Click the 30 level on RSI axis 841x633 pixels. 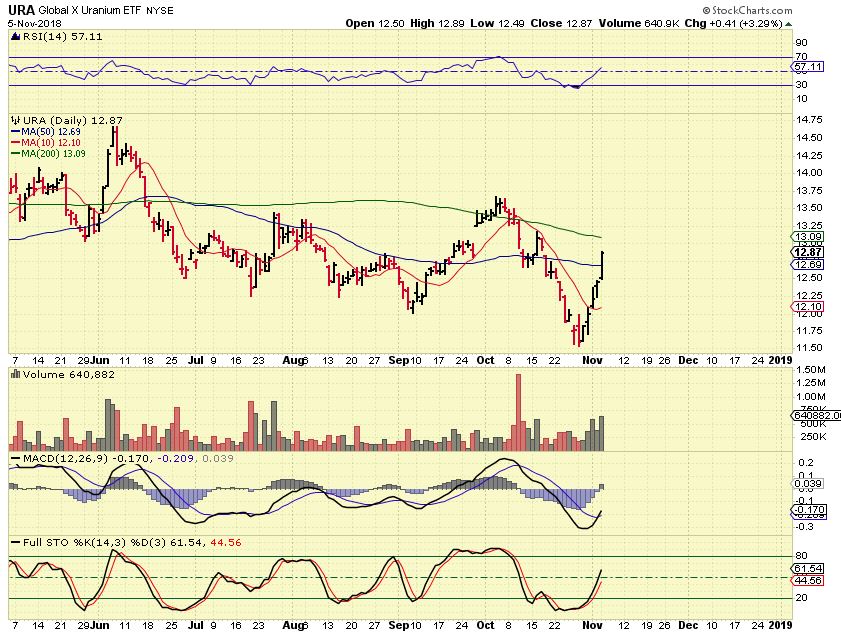(802, 85)
